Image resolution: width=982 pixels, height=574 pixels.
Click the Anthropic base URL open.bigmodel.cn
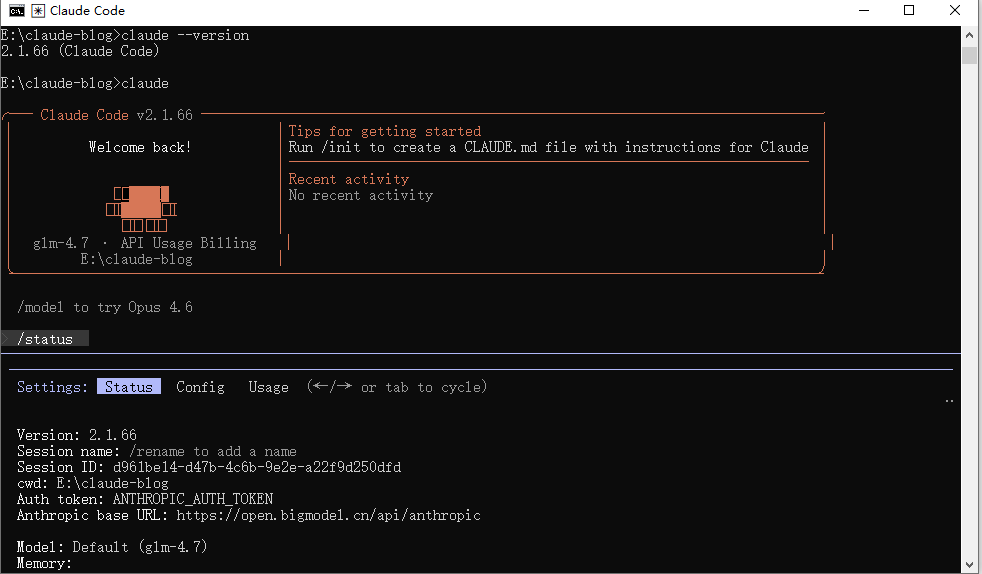(329, 515)
